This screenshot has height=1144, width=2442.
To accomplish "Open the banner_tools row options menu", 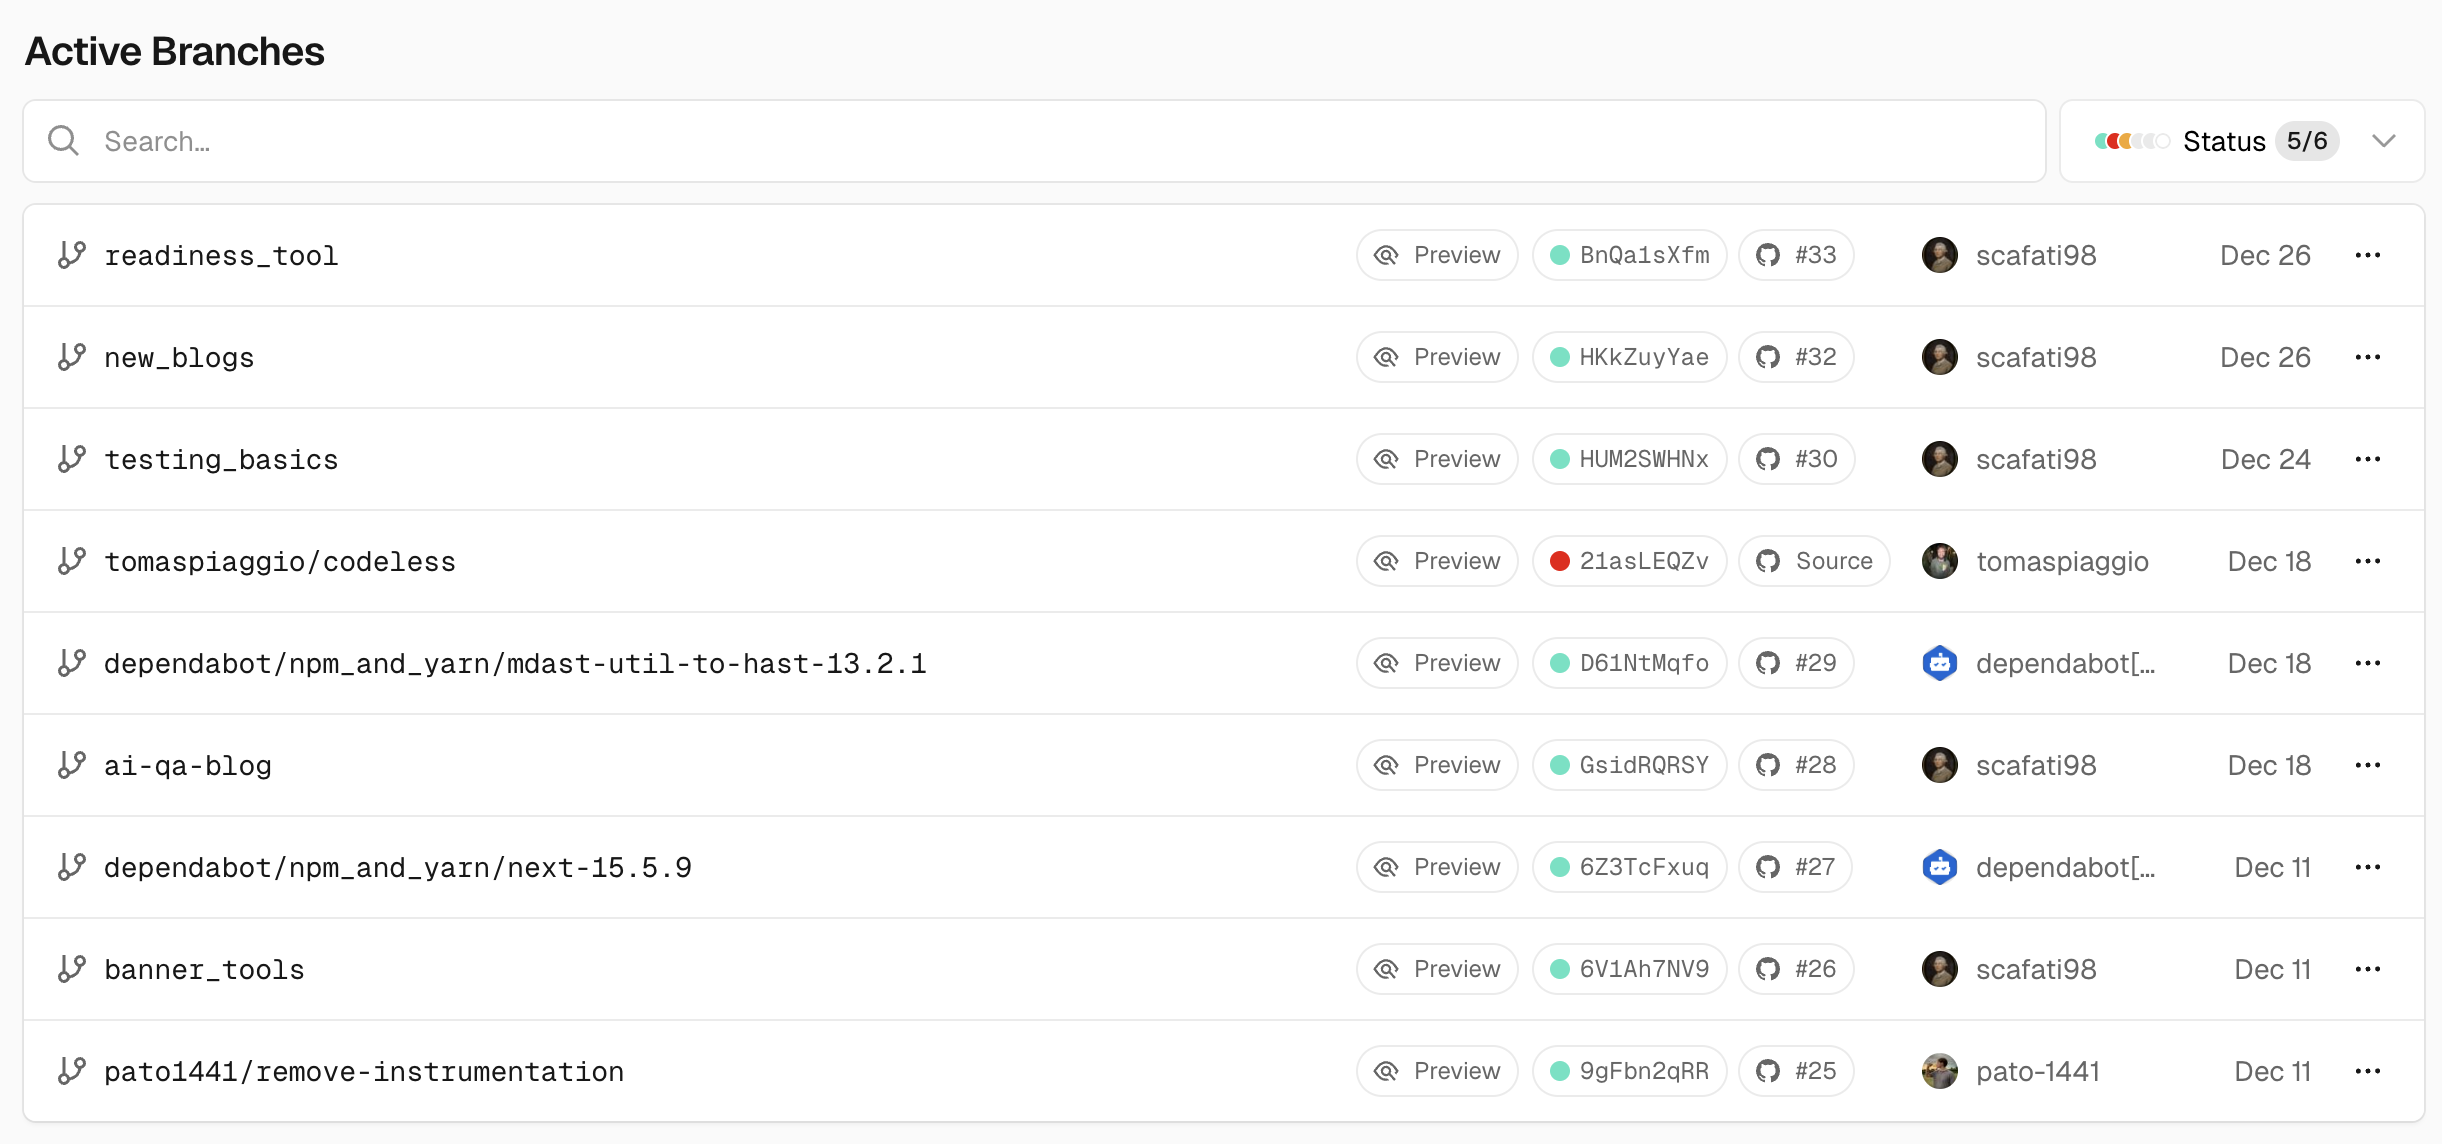I will tap(2367, 969).
